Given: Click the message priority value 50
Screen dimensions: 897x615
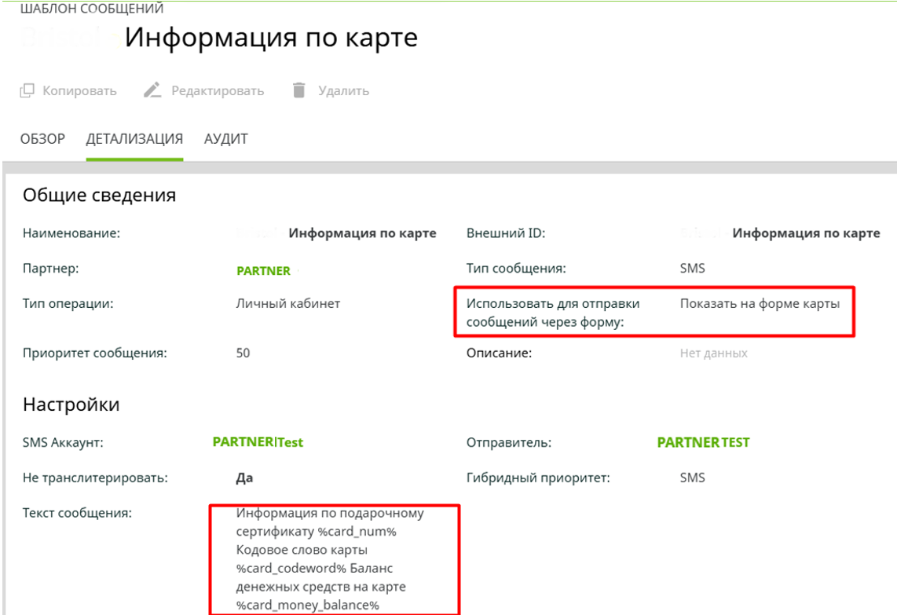Looking at the screenshot, I should coord(243,353).
